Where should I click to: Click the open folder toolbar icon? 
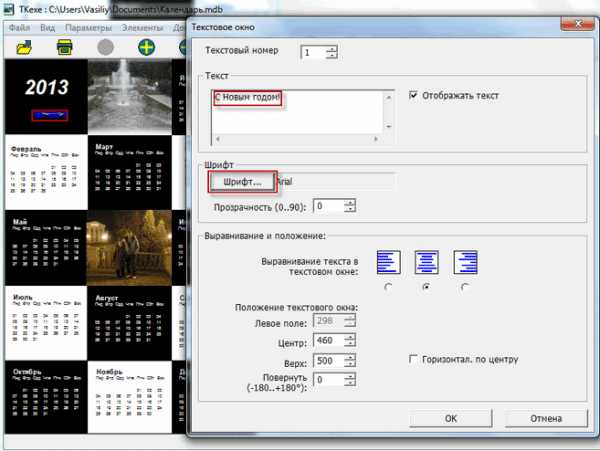pyautogui.click(x=26, y=47)
